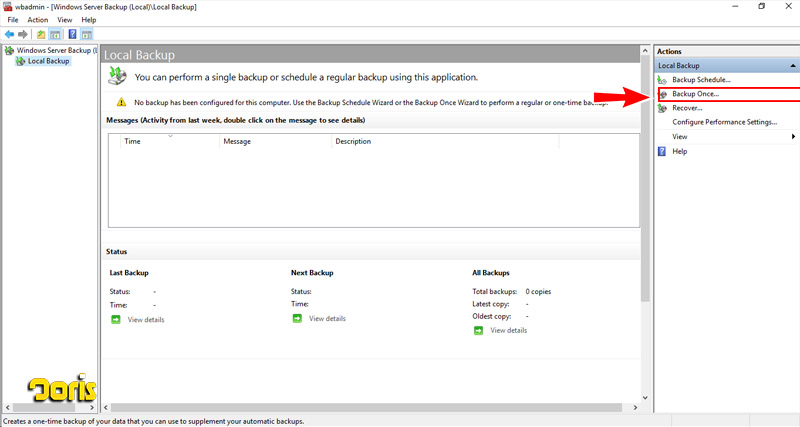Open Configure Performance Settings... action
This screenshot has width=800, height=427.
click(724, 122)
